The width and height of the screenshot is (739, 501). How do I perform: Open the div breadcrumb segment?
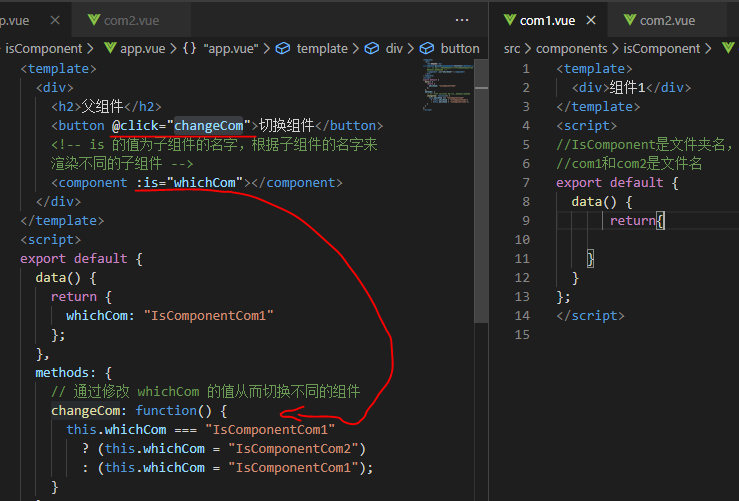(394, 49)
